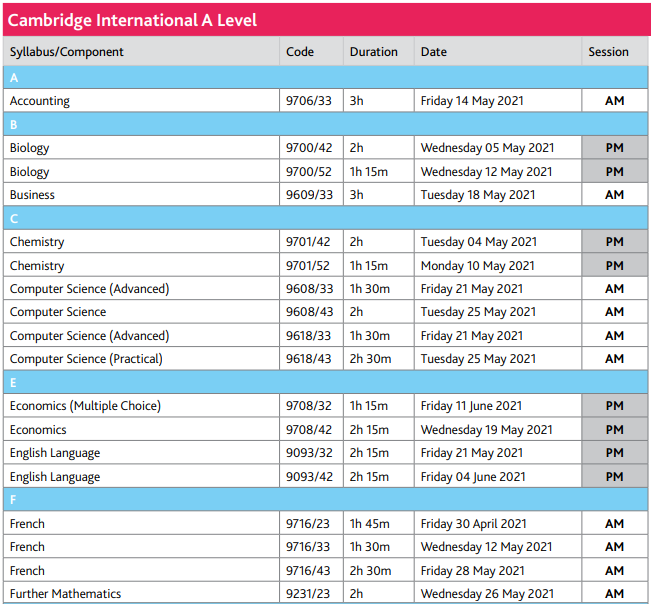This screenshot has width=653, height=606.
Task: Select the Computer Science (Practical) cell
Action: coord(86,359)
